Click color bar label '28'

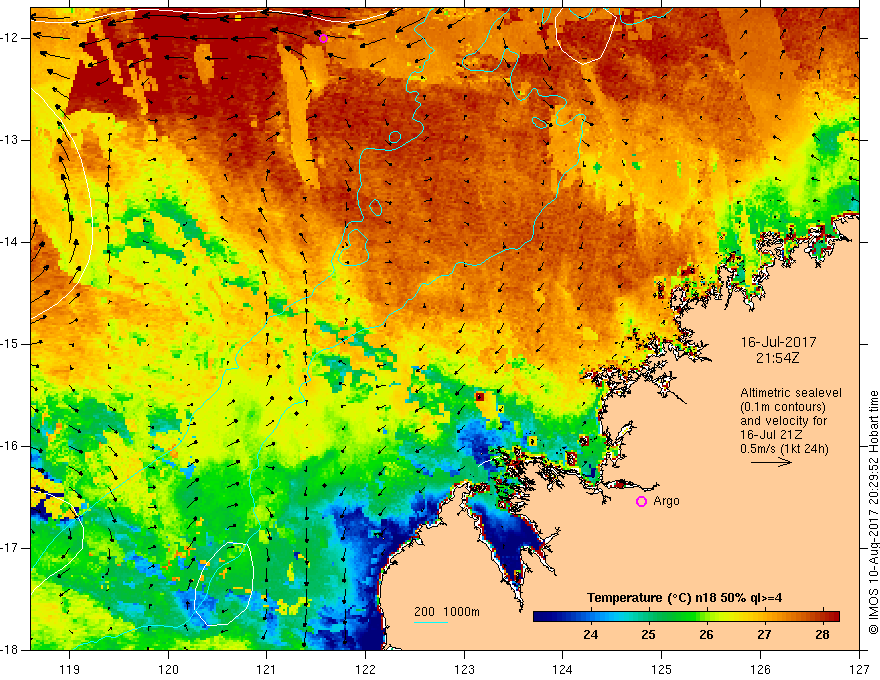(x=822, y=635)
